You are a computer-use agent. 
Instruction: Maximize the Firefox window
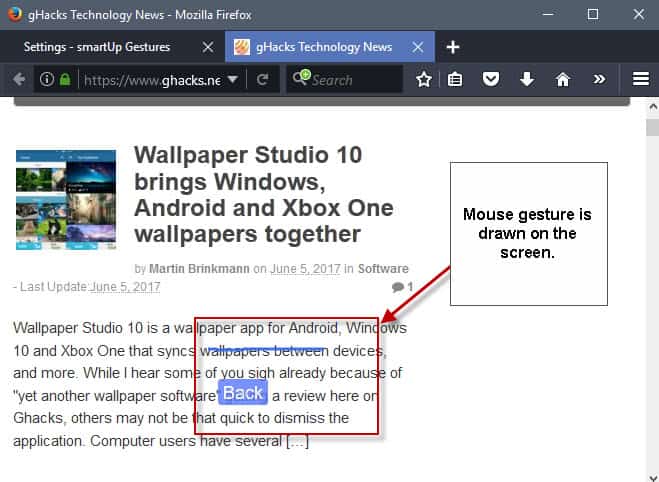[x=593, y=14]
